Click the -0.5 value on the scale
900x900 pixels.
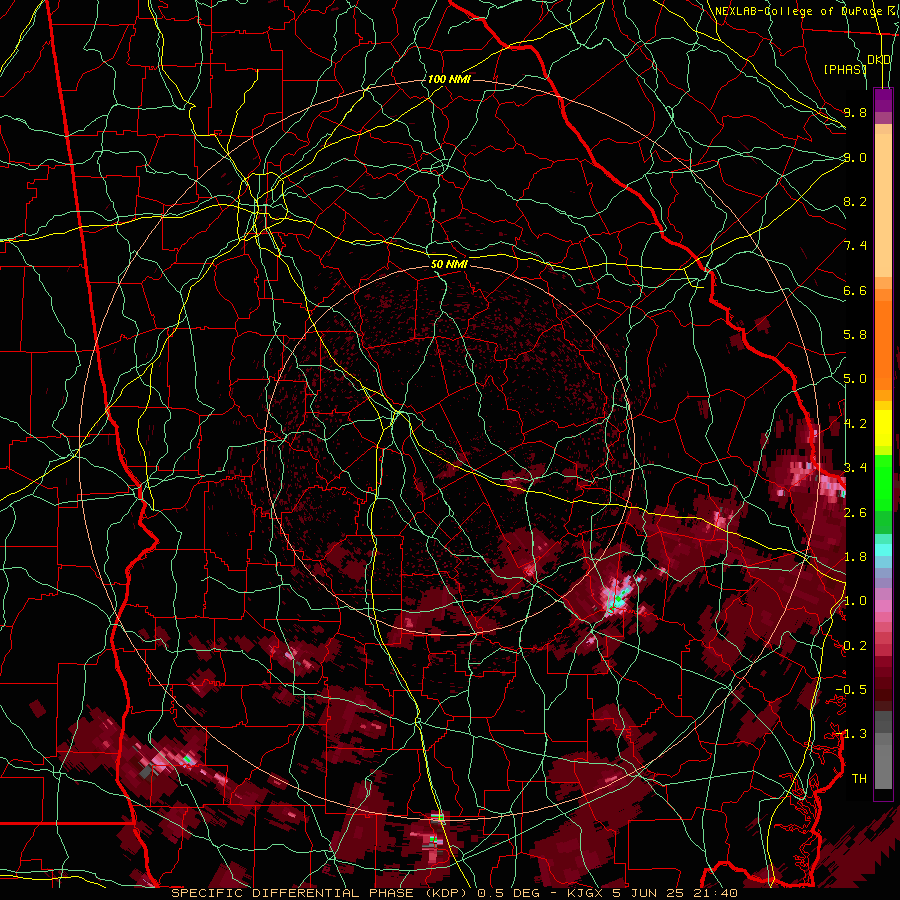pos(851,690)
